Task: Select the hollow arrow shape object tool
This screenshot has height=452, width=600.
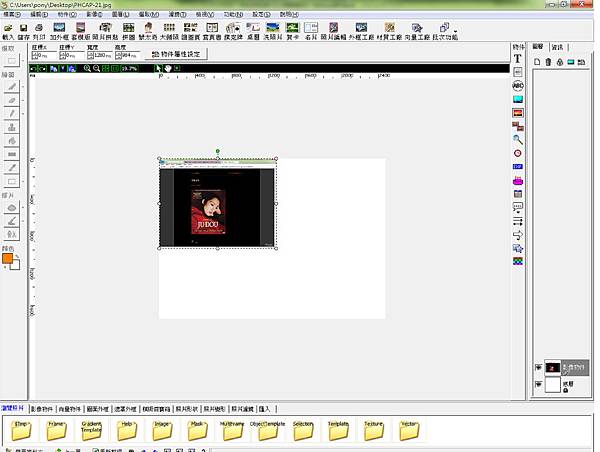Action: tap(518, 235)
